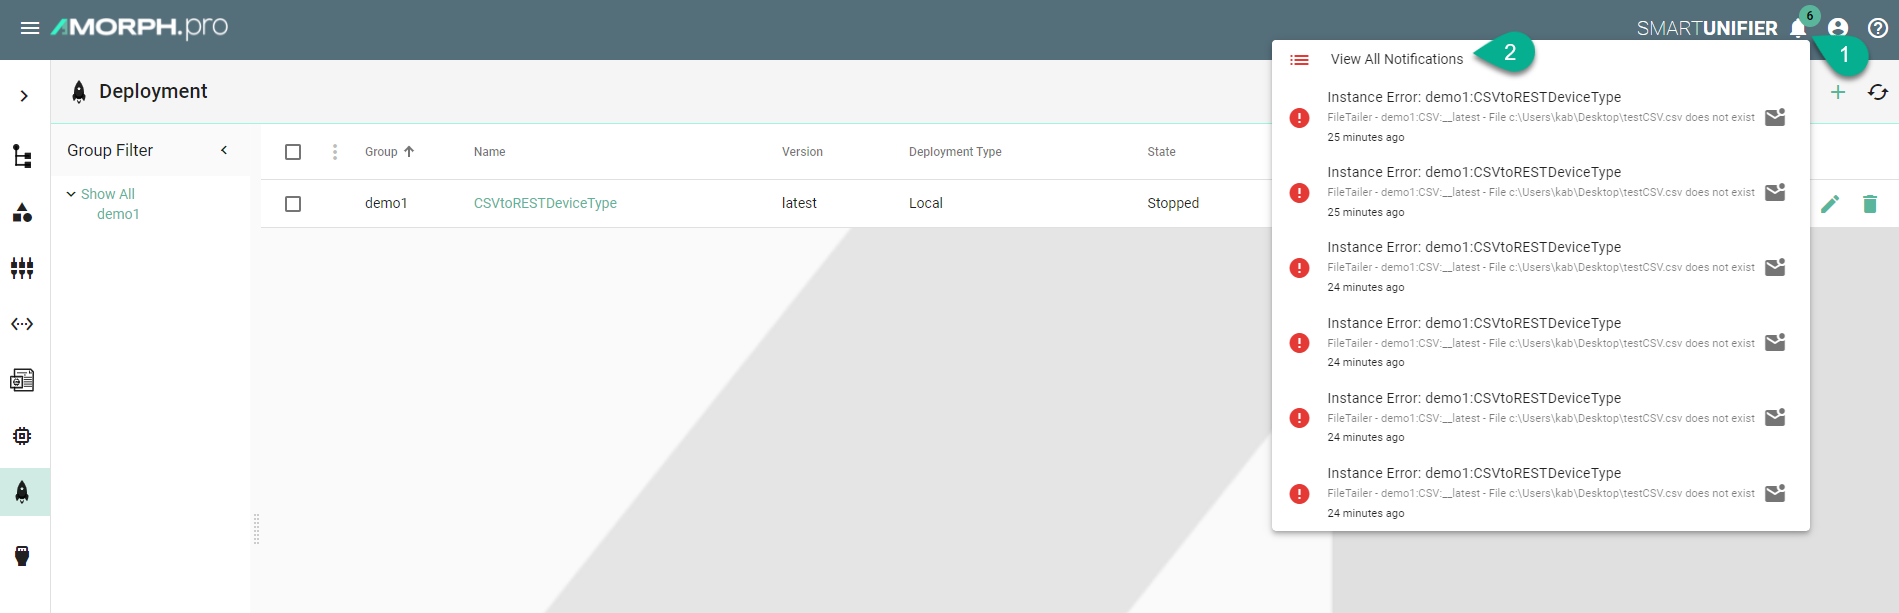The image size is (1899, 613).
Task: Select the rocket Deployment sidebar icon
Action: [22, 492]
